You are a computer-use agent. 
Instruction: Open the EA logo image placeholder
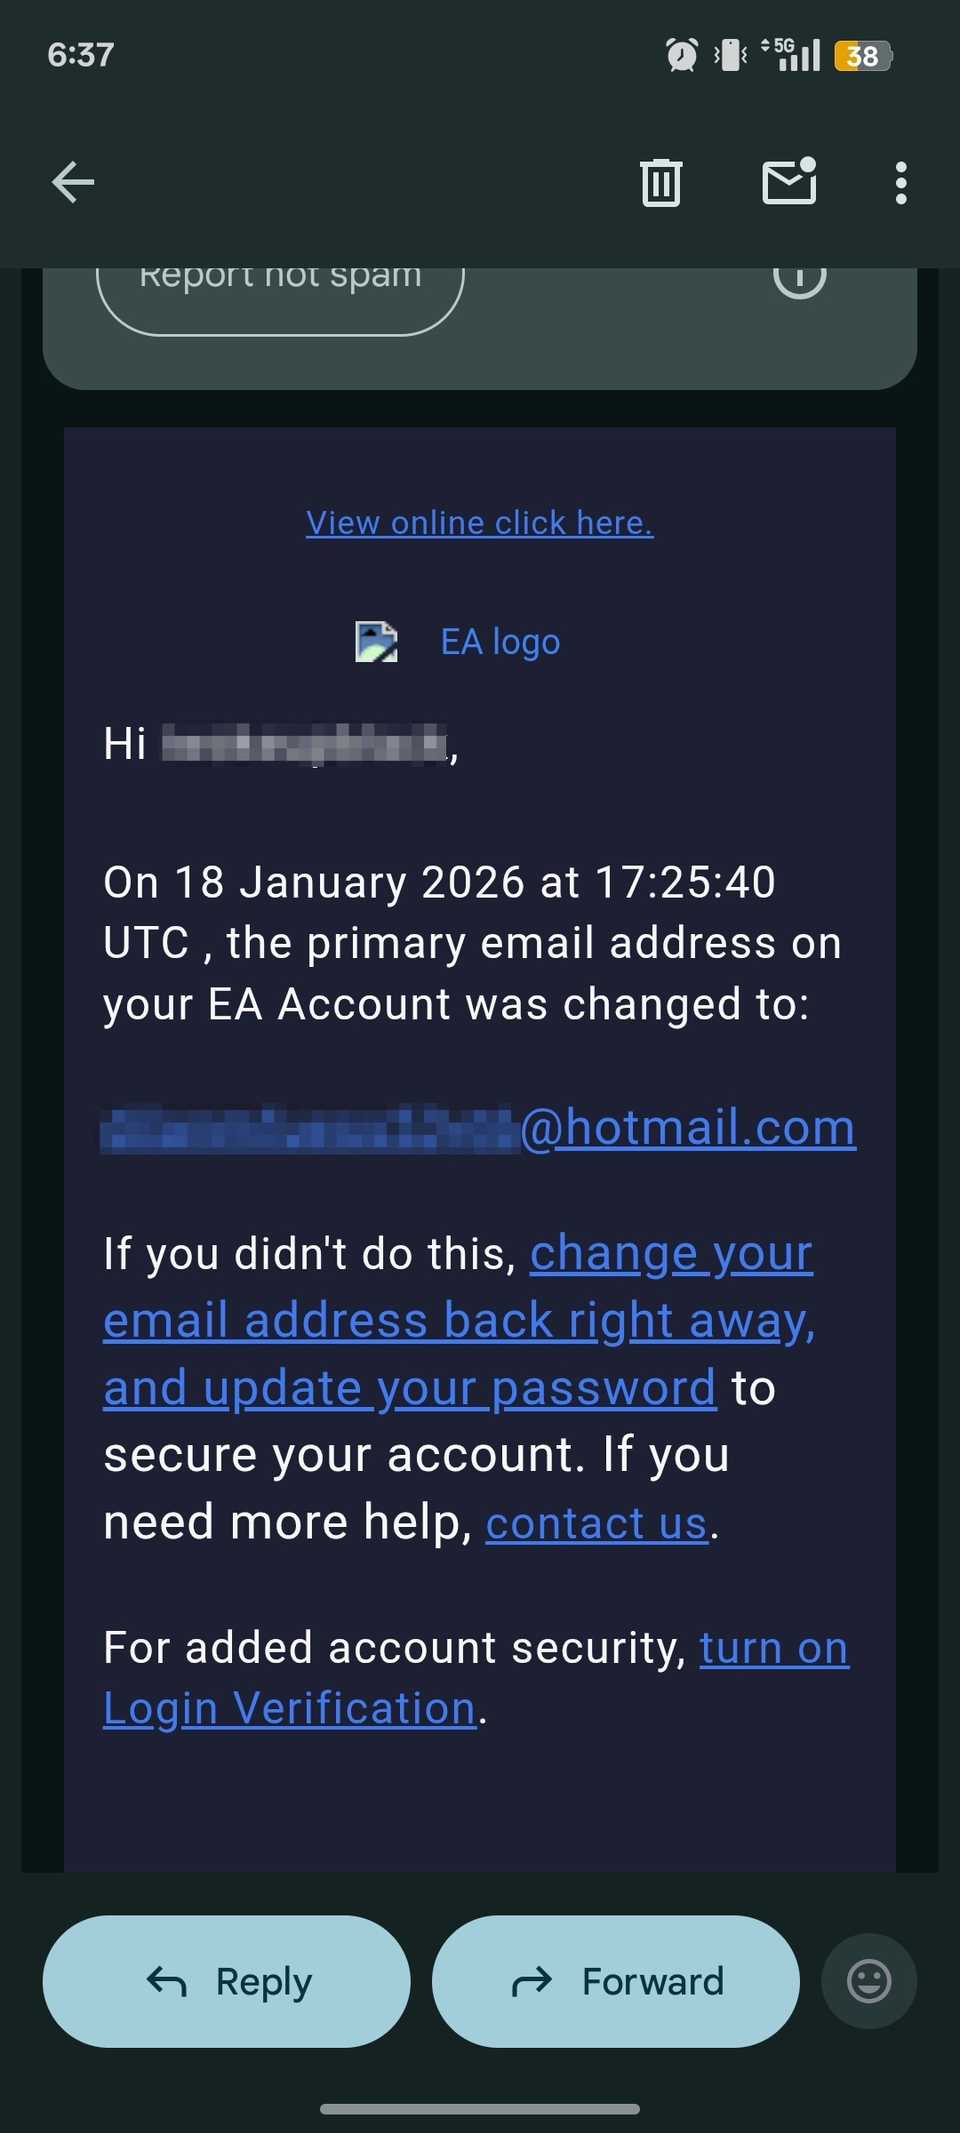pos(376,641)
